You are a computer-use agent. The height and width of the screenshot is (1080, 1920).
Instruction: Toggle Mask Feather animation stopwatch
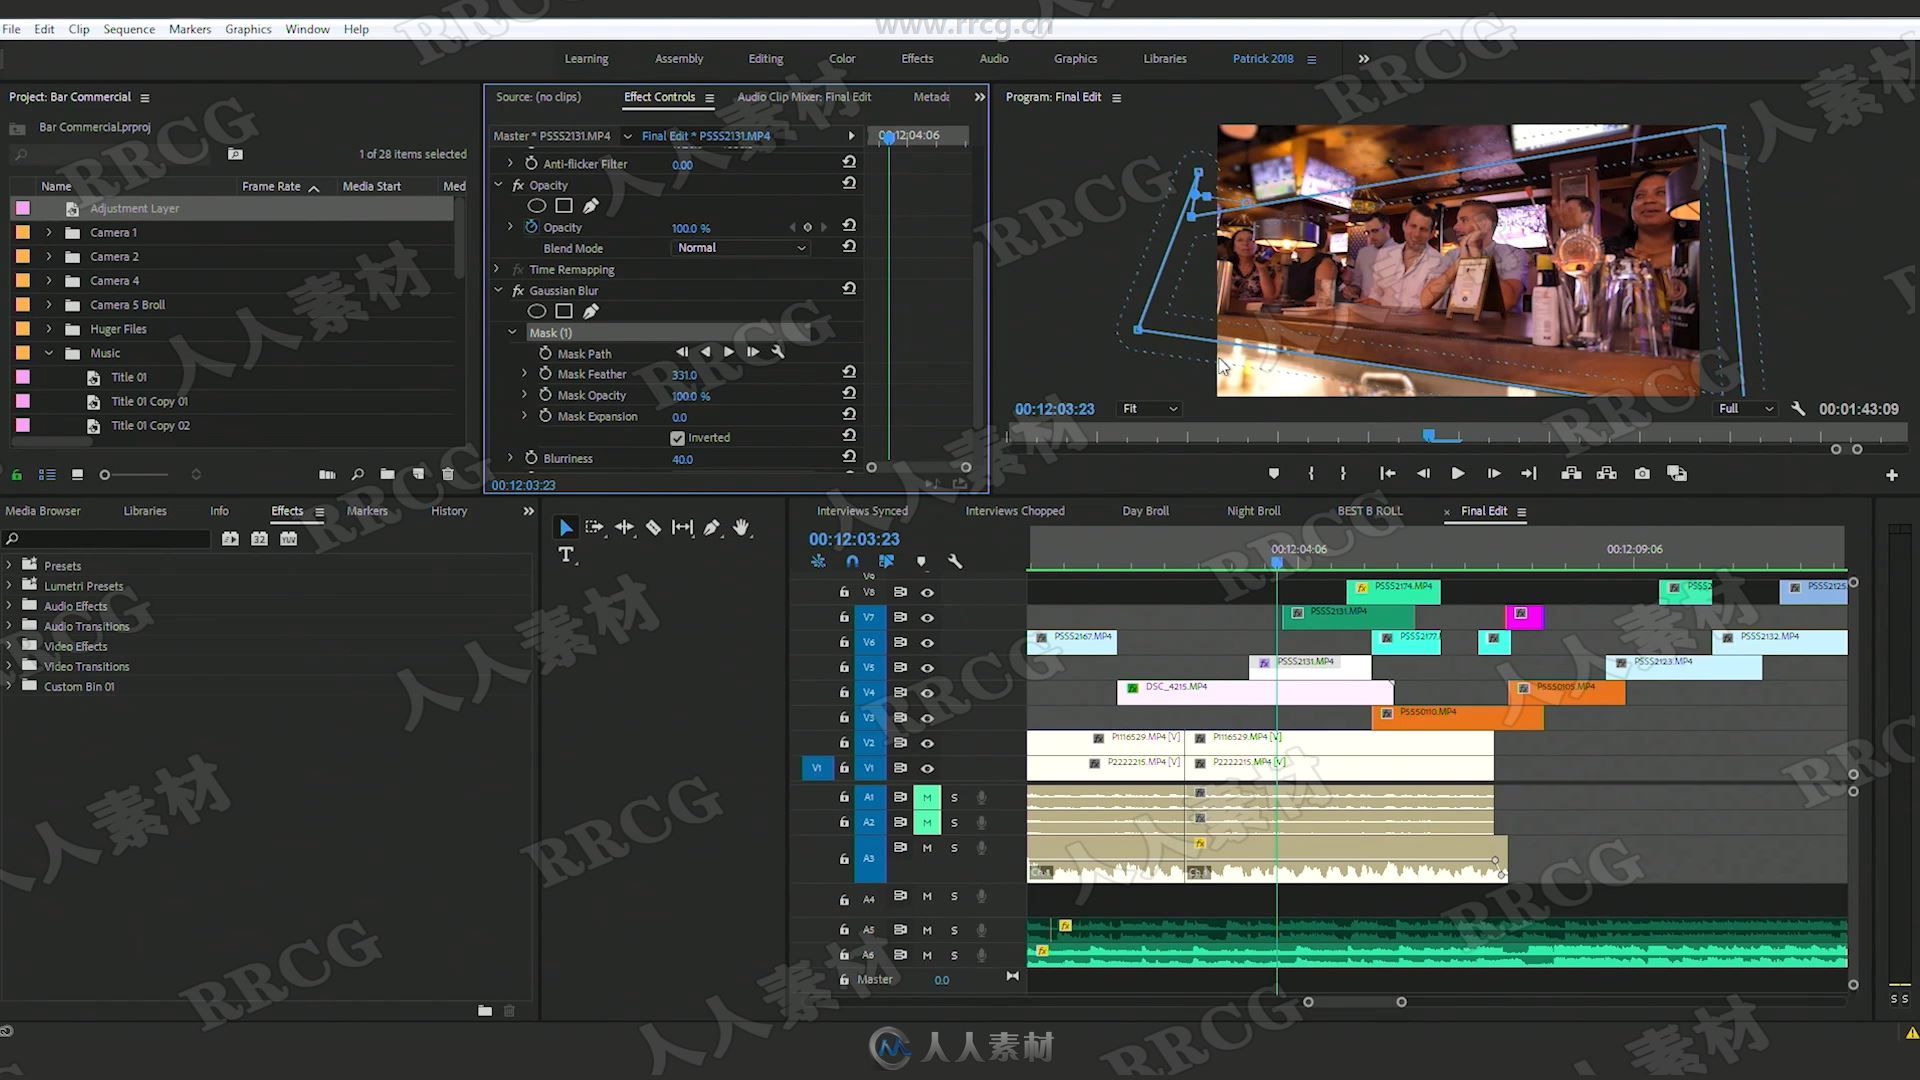(545, 373)
